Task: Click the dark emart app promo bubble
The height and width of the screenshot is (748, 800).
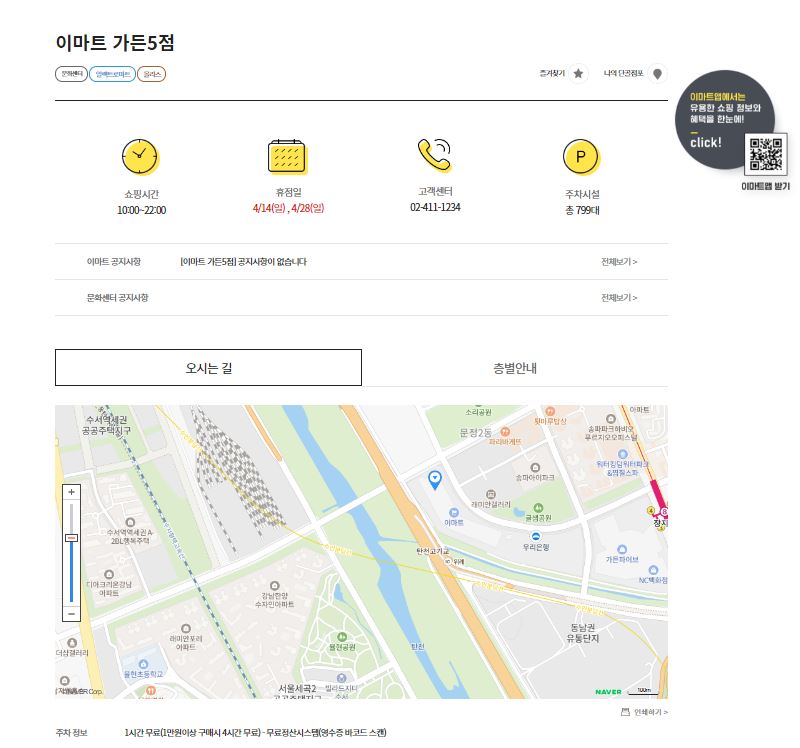Action: coord(724,120)
